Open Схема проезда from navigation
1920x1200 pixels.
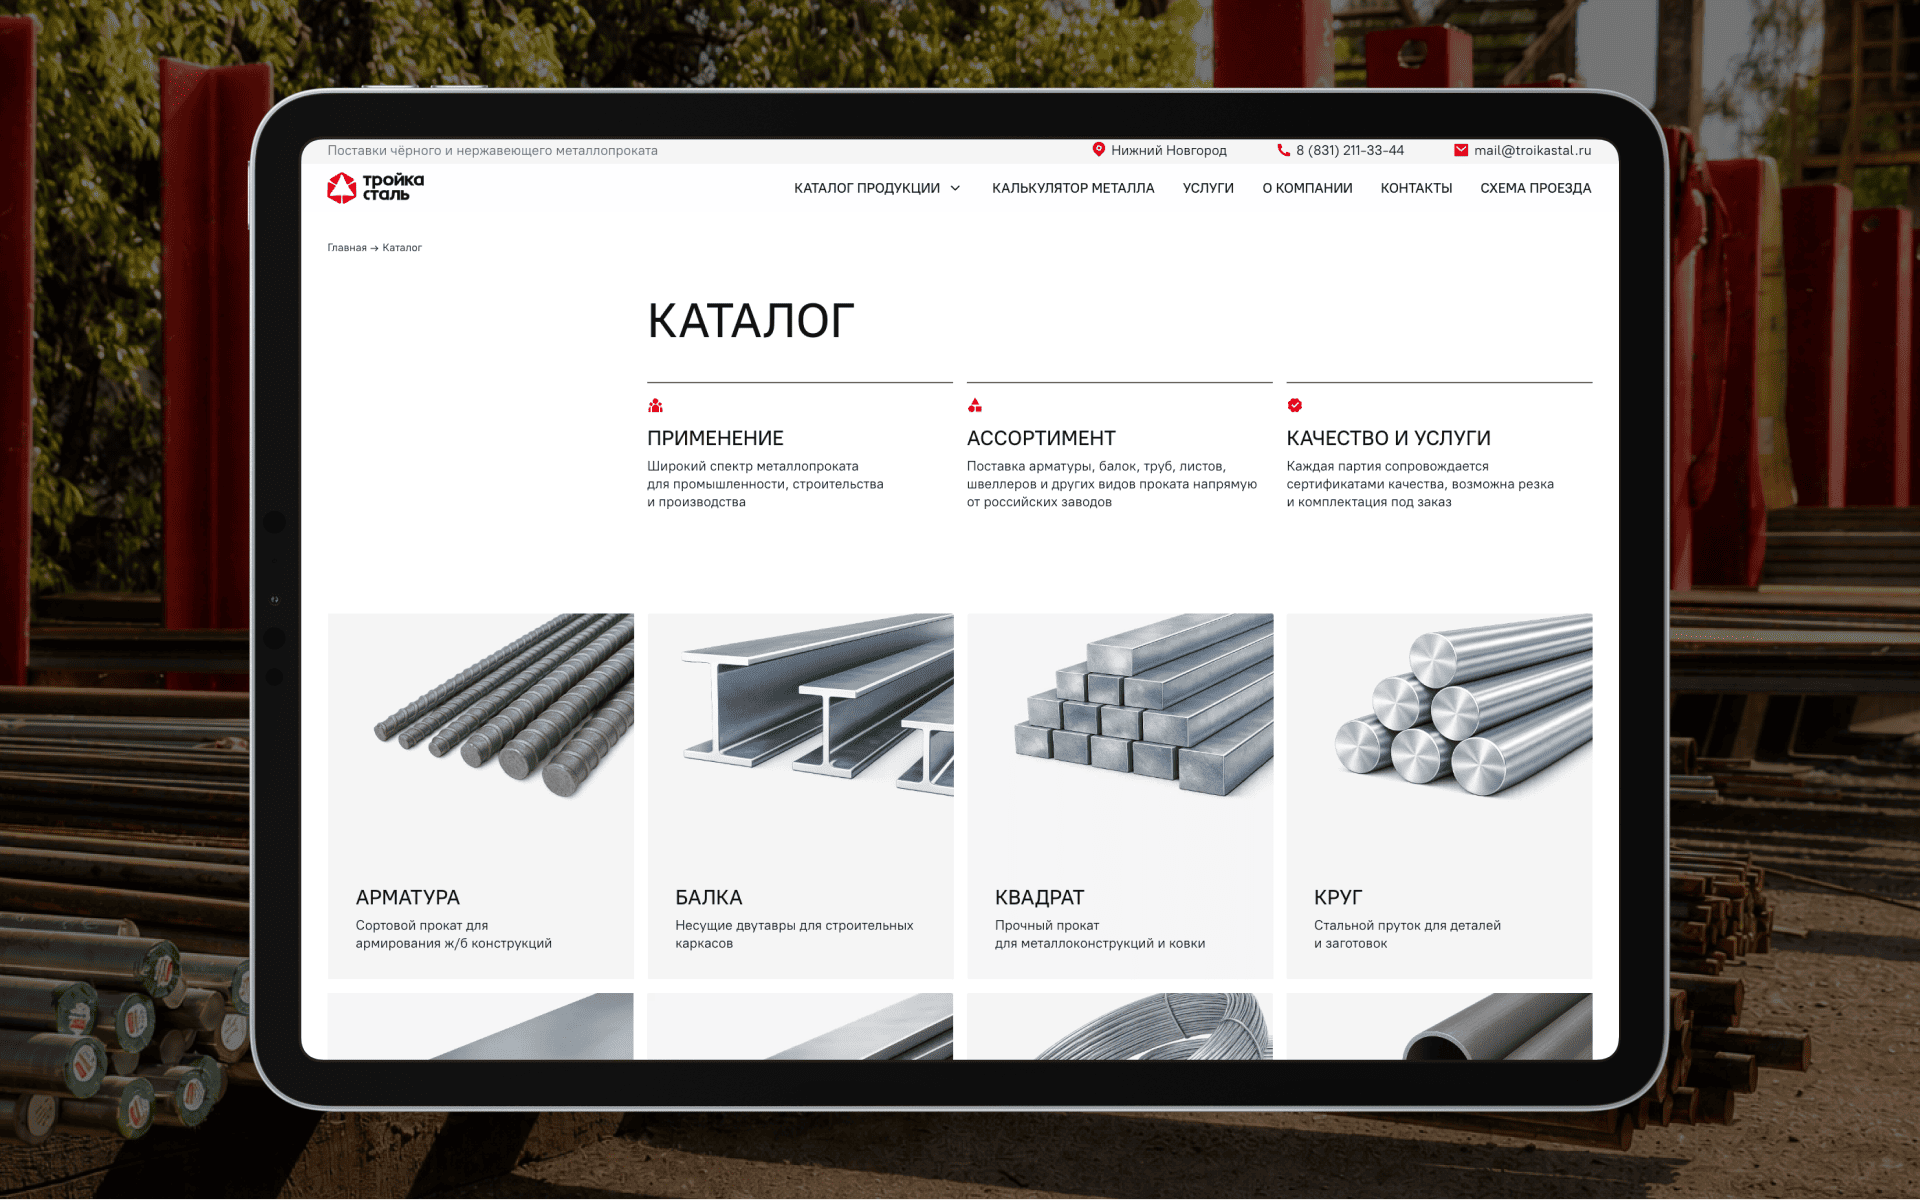1535,188
